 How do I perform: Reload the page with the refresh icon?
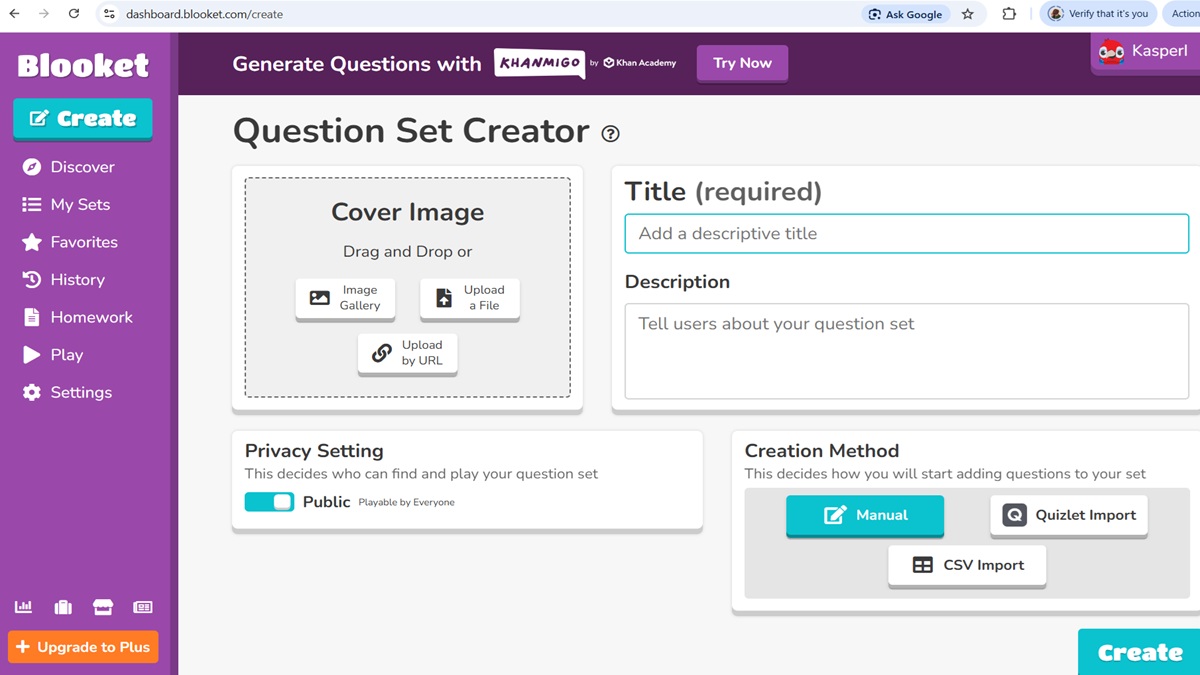73,14
